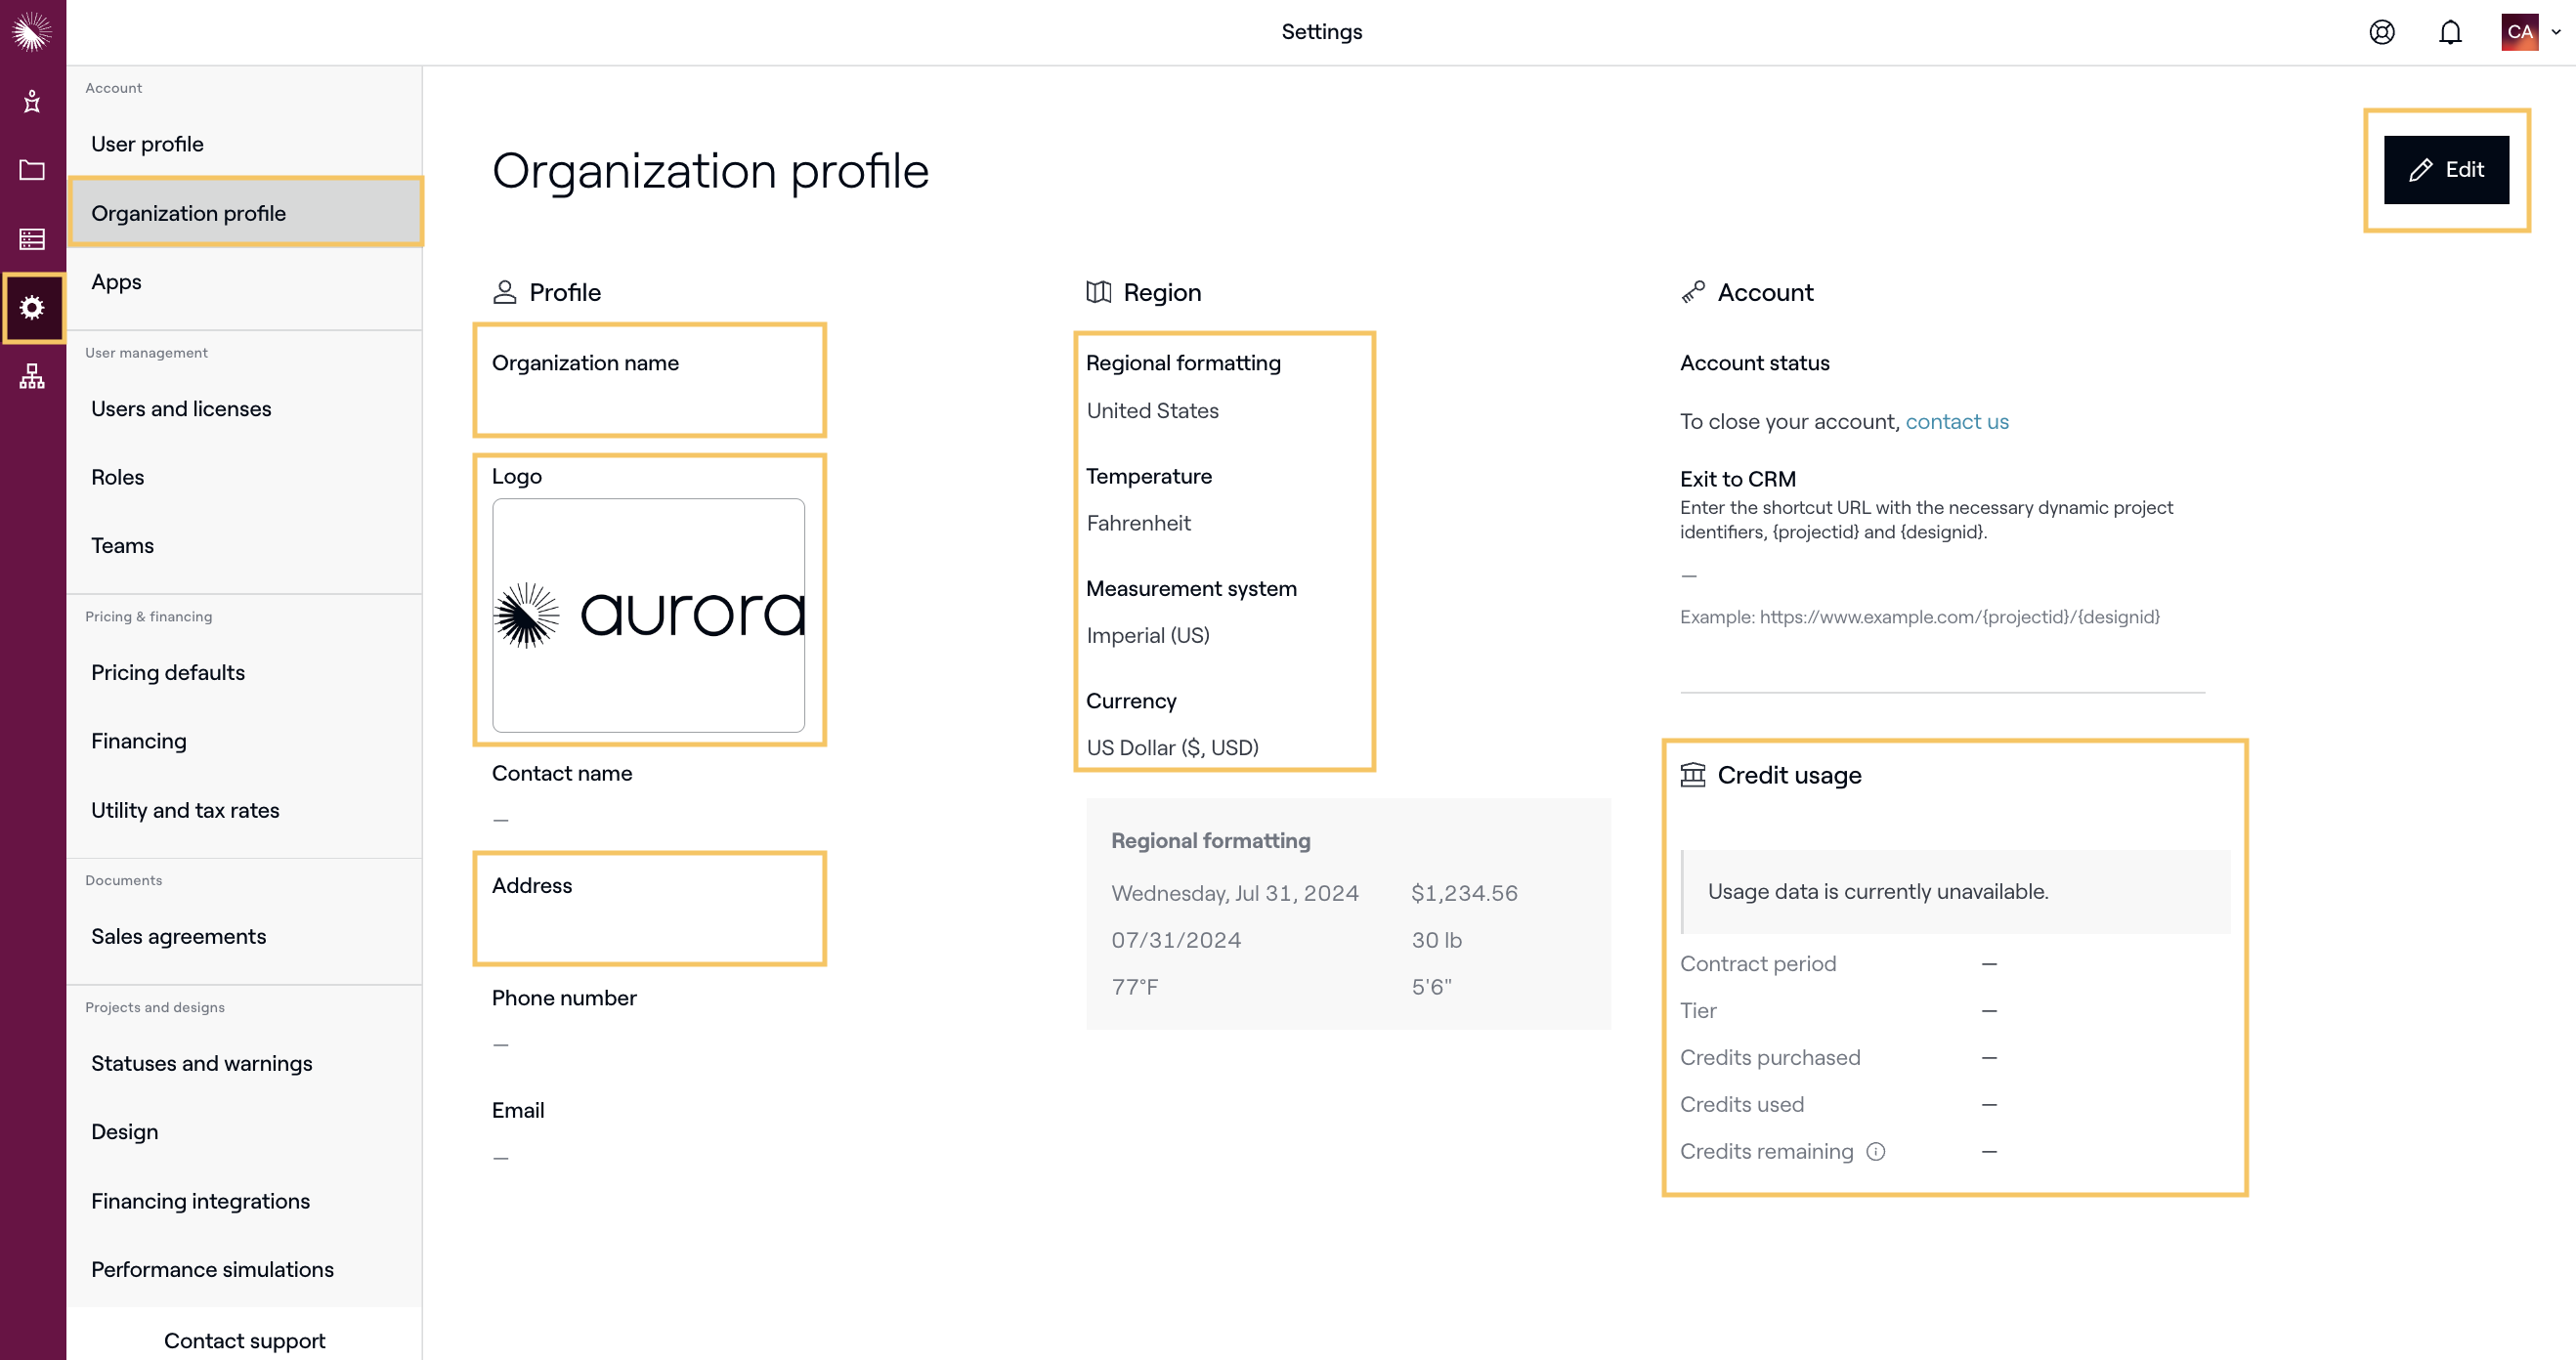
Task: Click the contact us link
Action: click(x=1956, y=421)
